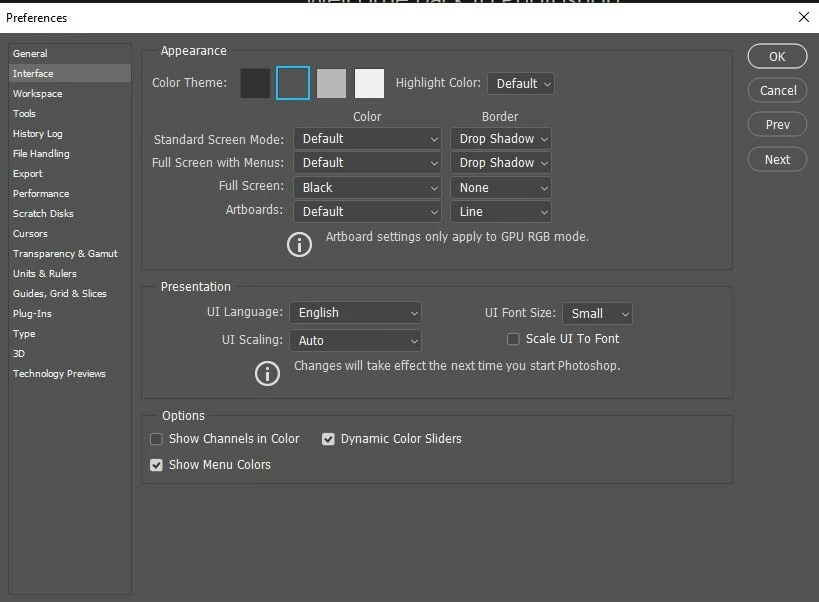This screenshot has height=602, width=819.
Task: Enable Scale UI To Font checkbox
Action: pyautogui.click(x=513, y=339)
